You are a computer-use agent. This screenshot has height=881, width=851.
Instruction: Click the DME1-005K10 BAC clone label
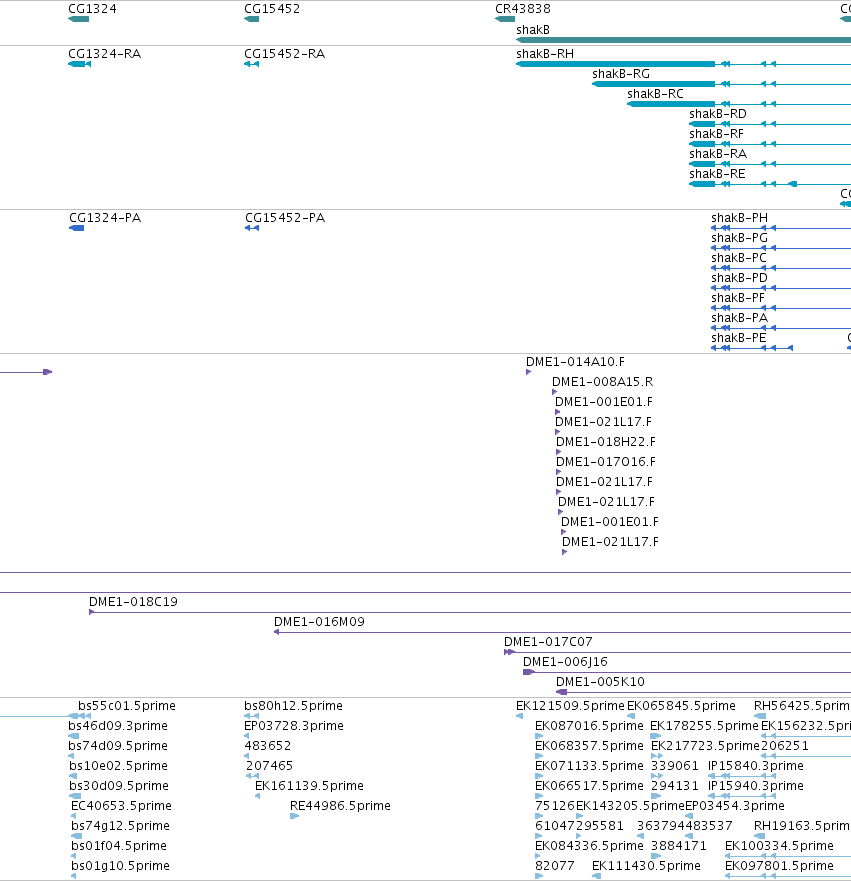(600, 682)
